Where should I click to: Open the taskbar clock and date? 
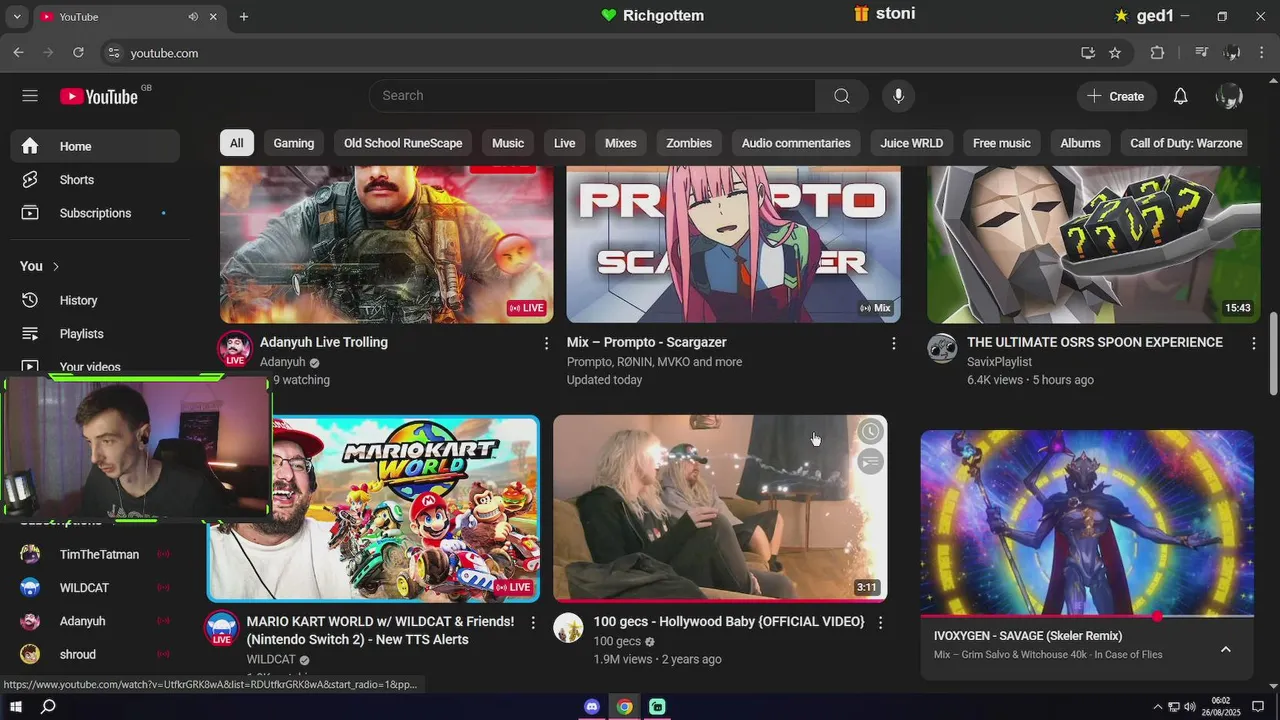pyautogui.click(x=1220, y=707)
